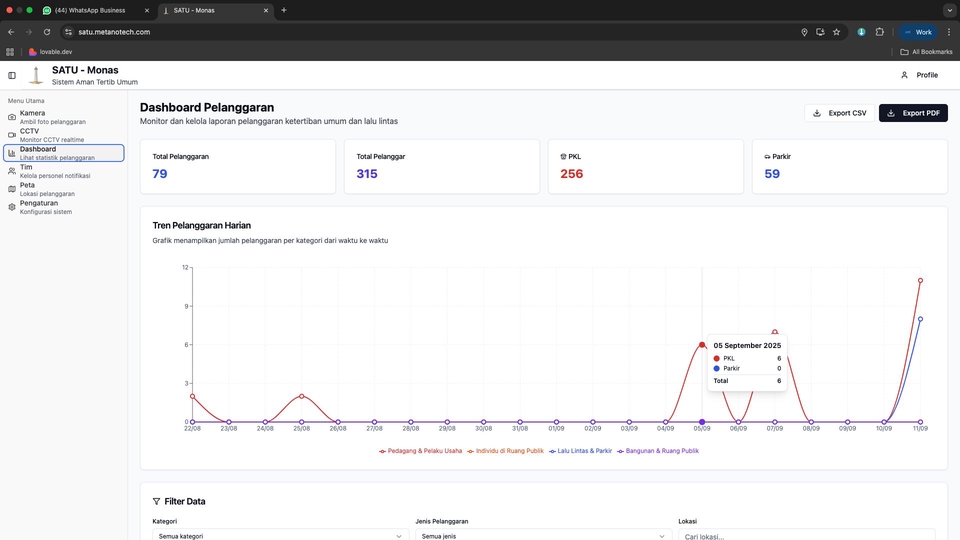
Task: Bookmark this page with star icon
Action: pos(837,32)
